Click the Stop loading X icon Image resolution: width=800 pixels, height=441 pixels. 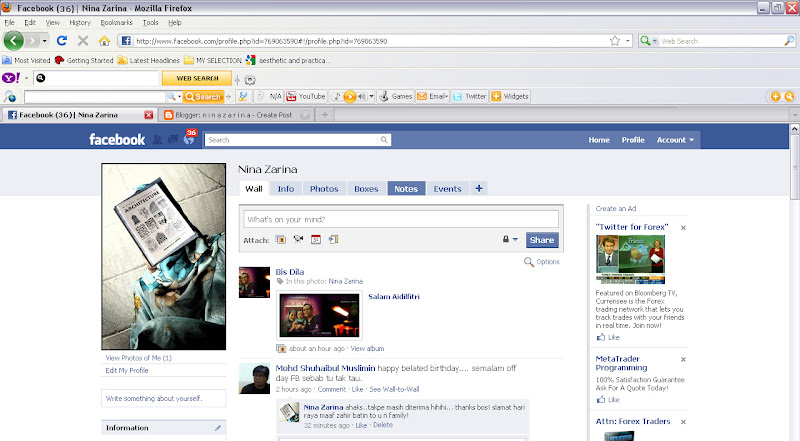[83, 41]
